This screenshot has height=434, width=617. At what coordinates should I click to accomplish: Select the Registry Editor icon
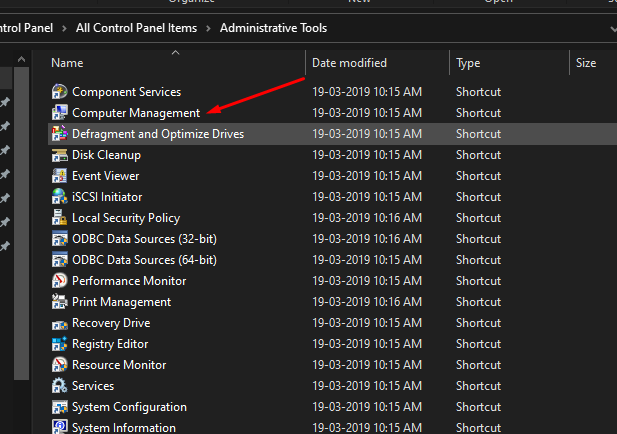59,344
